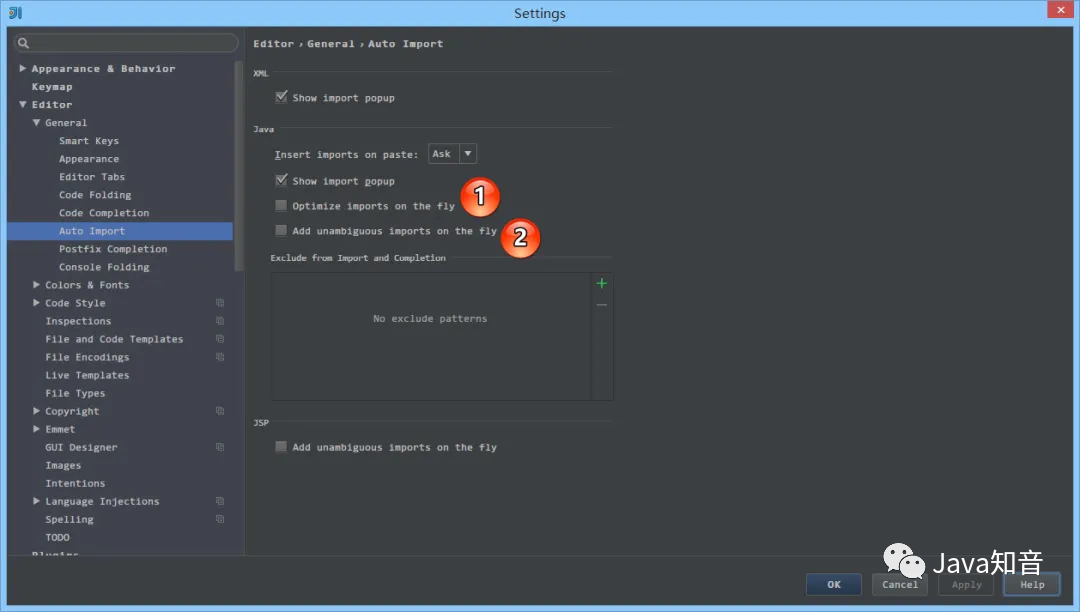Click inside the settings search field

click(130, 43)
